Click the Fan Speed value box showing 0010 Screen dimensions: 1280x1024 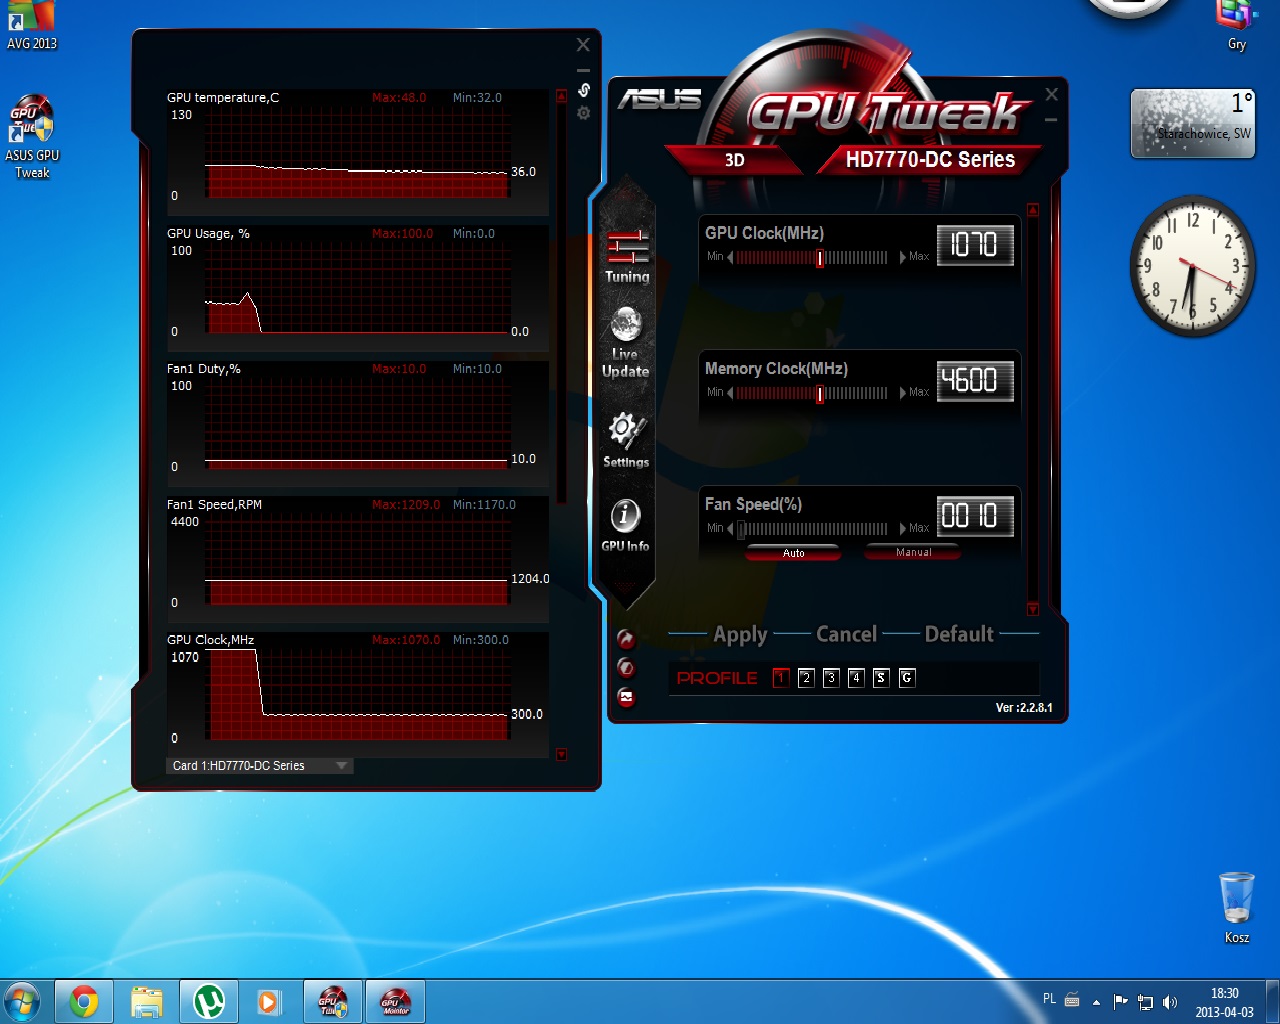(975, 516)
